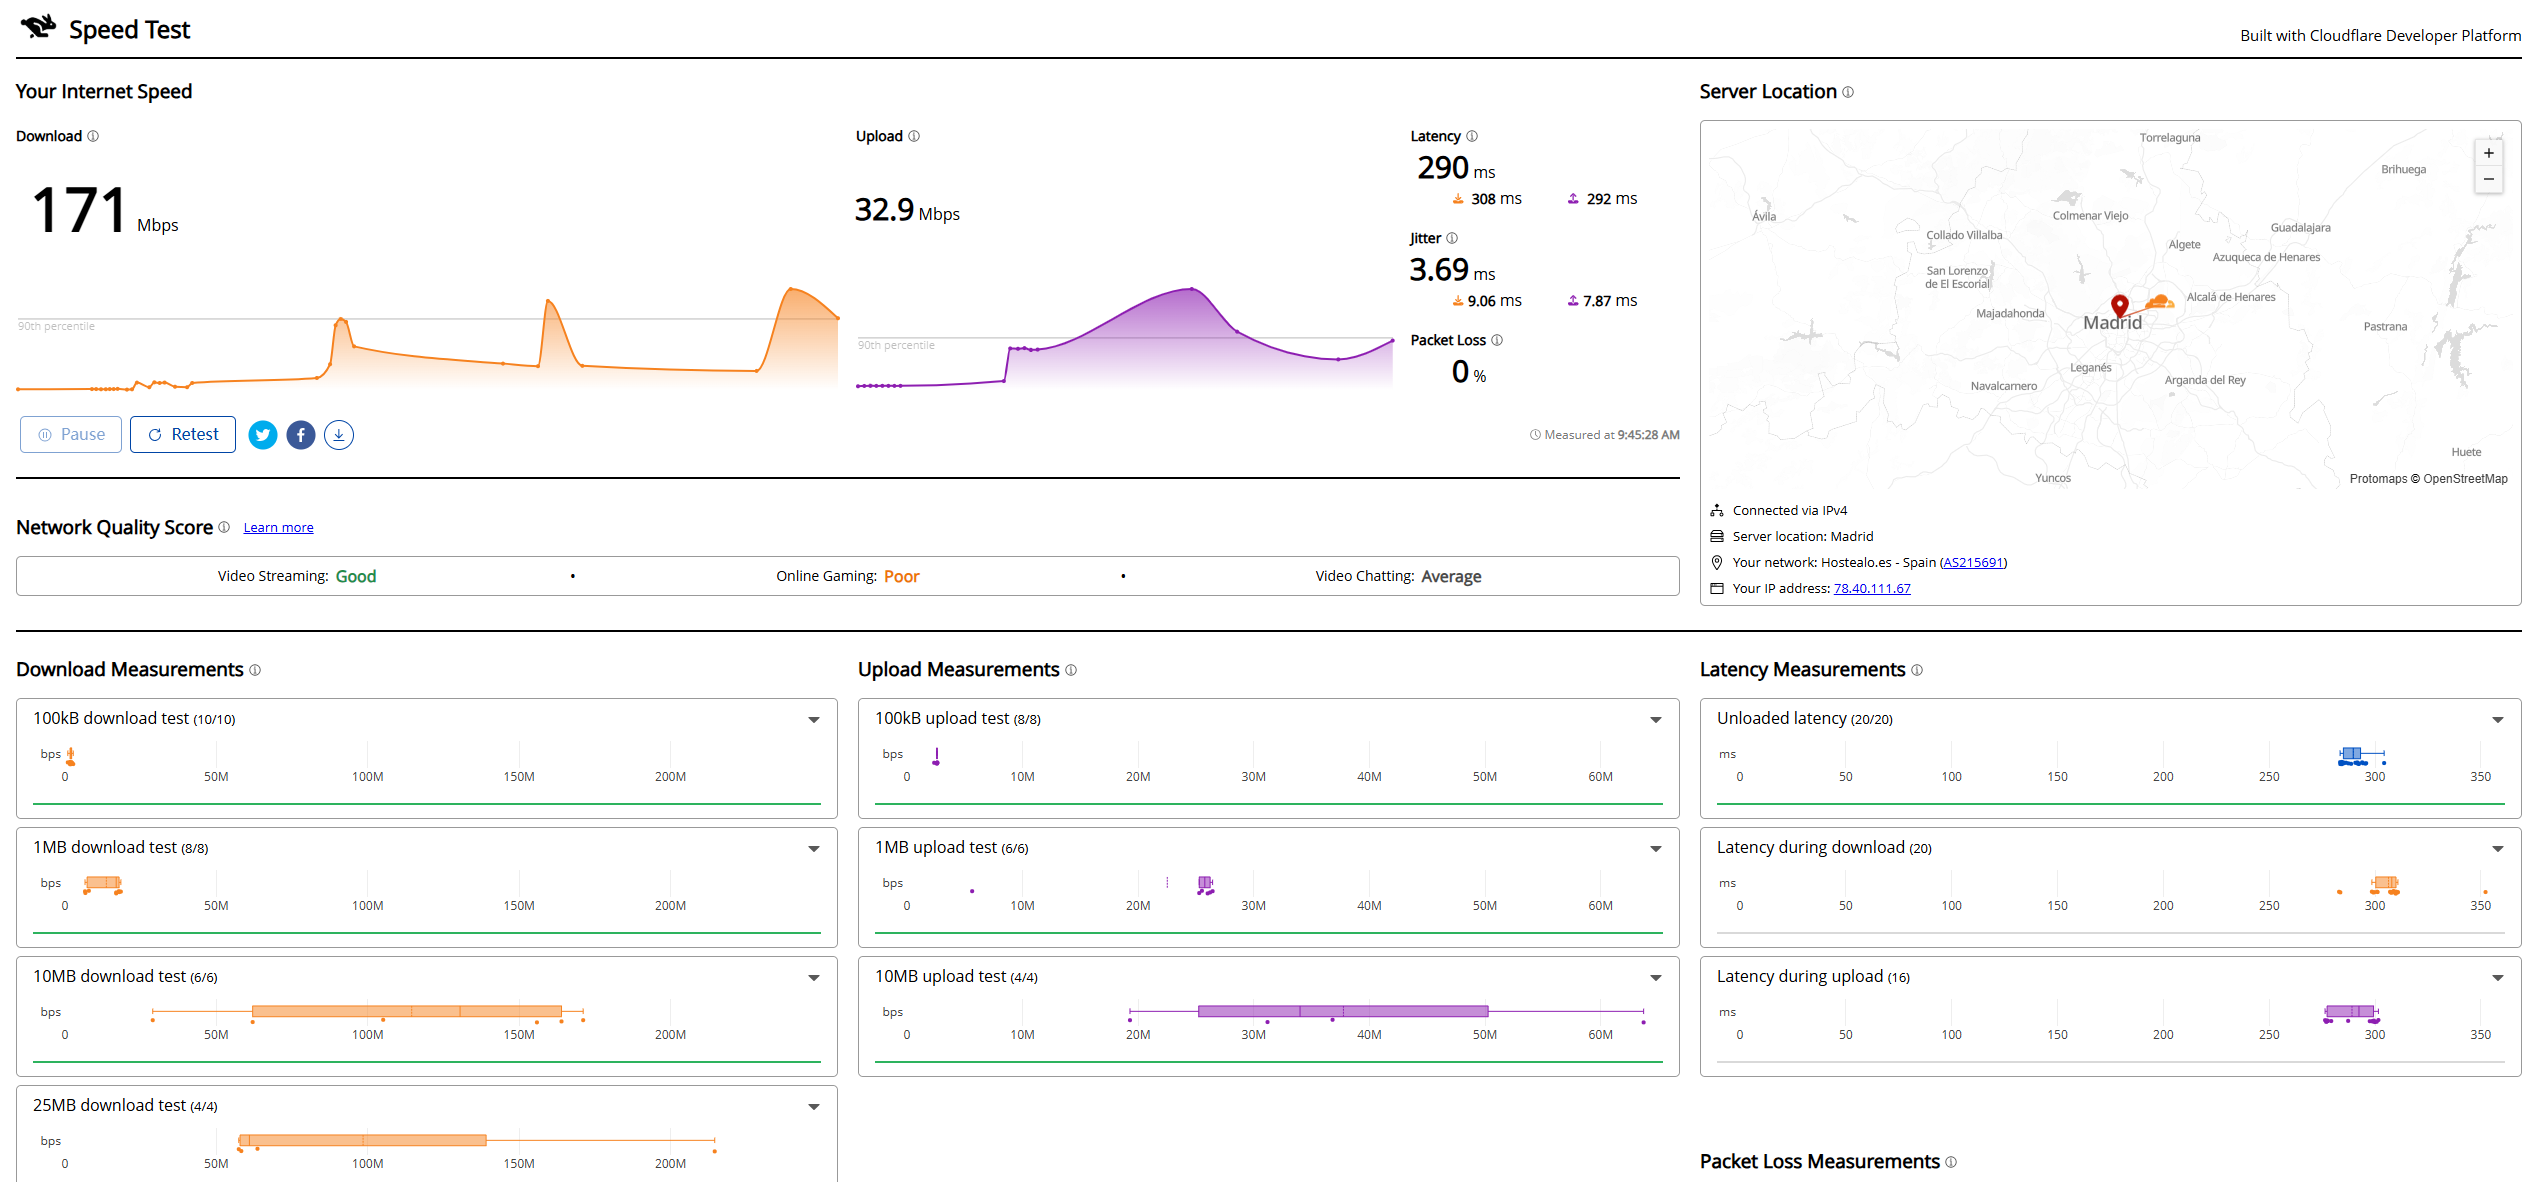The width and height of the screenshot is (2532, 1182).
Task: Open Latency Measurements info icon
Action: [x=1917, y=670]
